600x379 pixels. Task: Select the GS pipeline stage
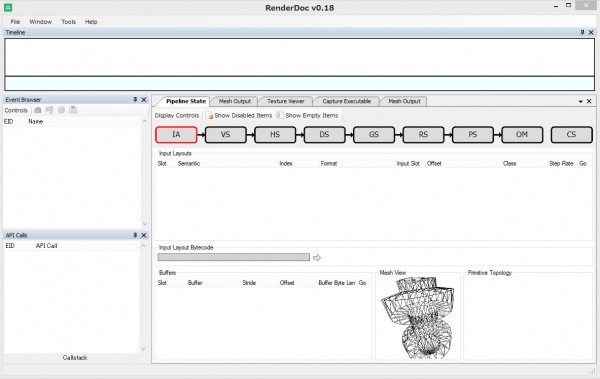coord(374,135)
